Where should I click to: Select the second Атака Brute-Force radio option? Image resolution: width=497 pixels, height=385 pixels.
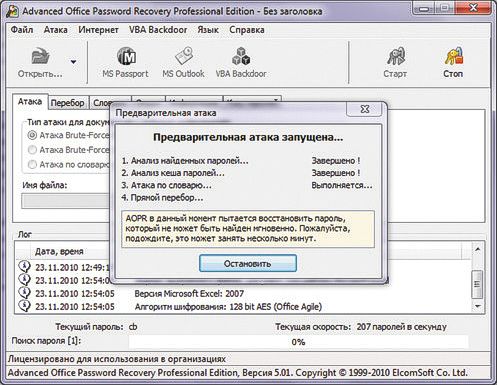[x=32, y=150]
